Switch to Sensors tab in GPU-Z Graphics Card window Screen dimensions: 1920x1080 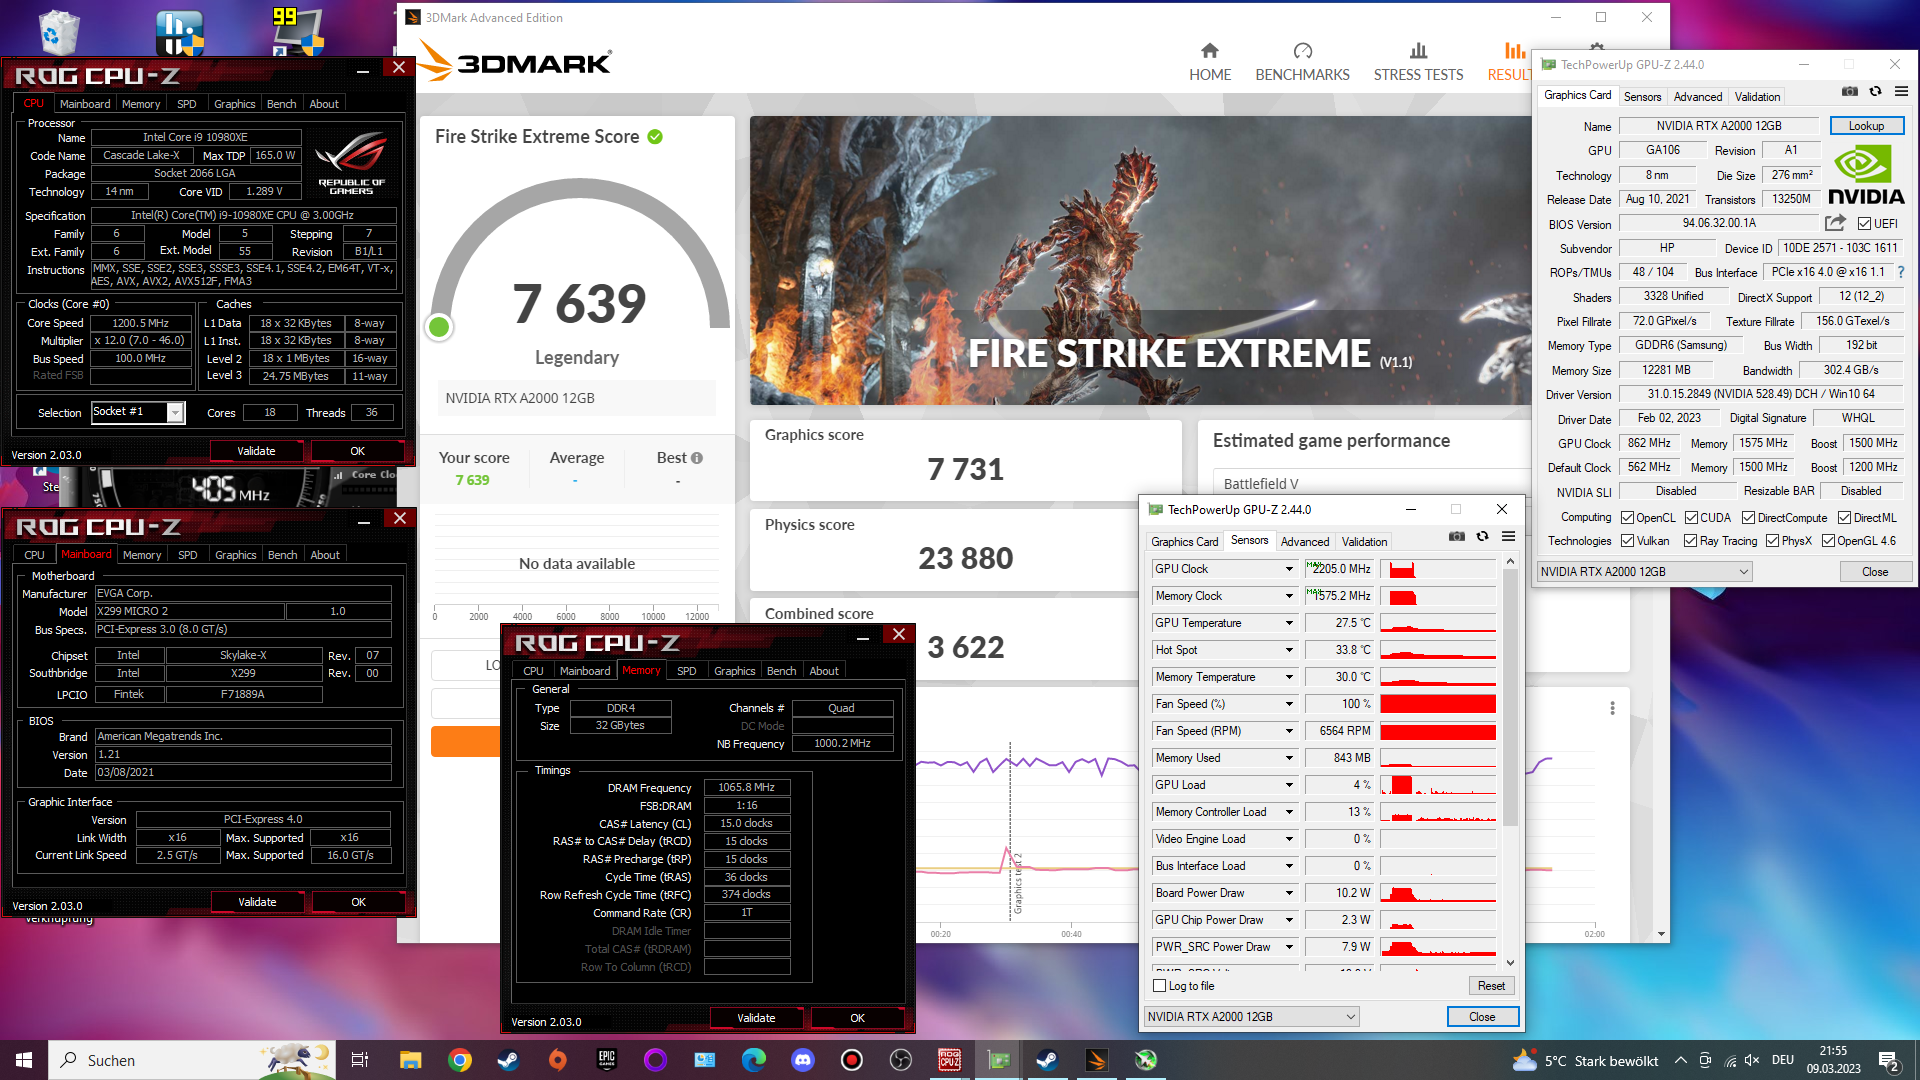(x=1642, y=97)
